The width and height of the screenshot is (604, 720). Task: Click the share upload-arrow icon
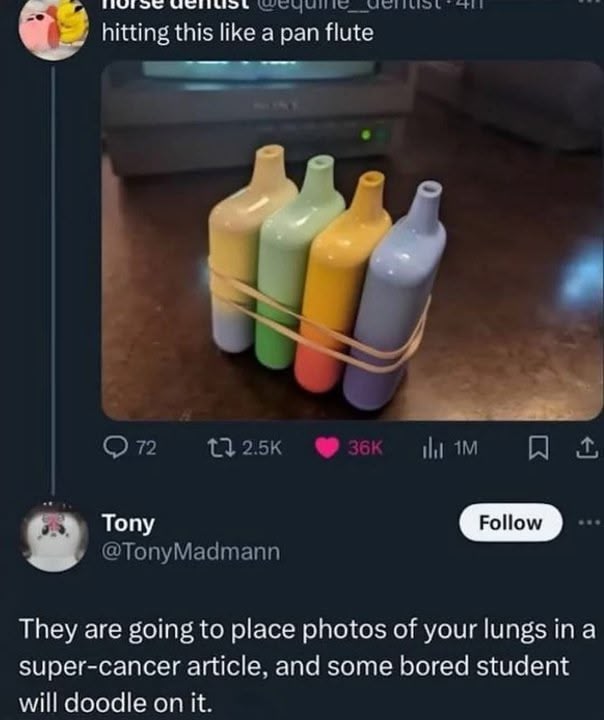(x=583, y=451)
